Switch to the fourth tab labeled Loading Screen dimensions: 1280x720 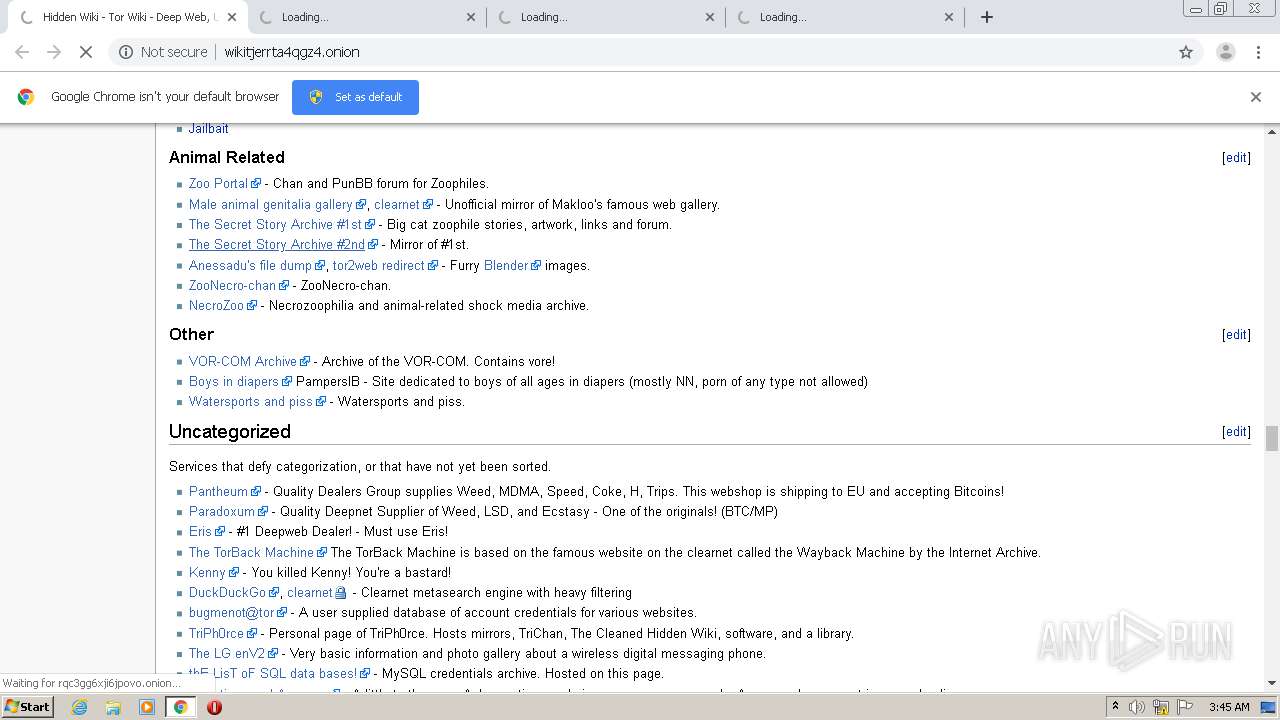point(843,17)
